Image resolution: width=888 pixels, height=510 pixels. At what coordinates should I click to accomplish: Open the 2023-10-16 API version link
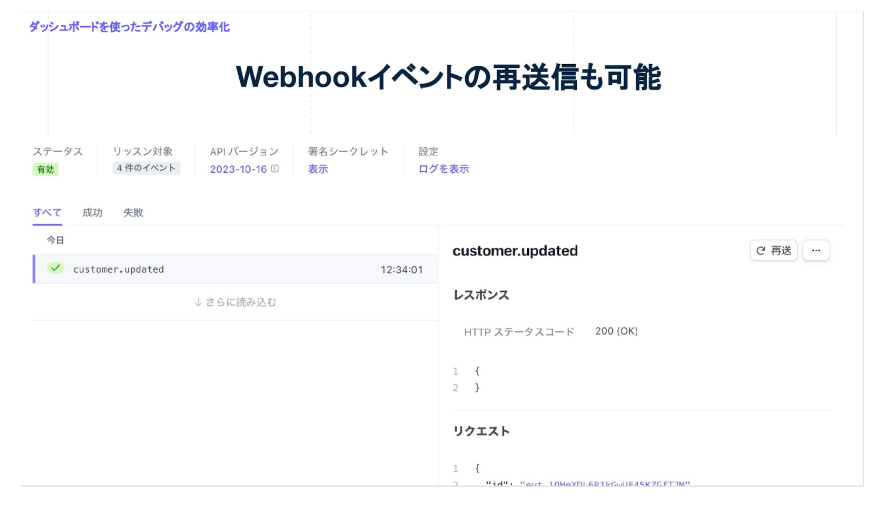(x=238, y=170)
